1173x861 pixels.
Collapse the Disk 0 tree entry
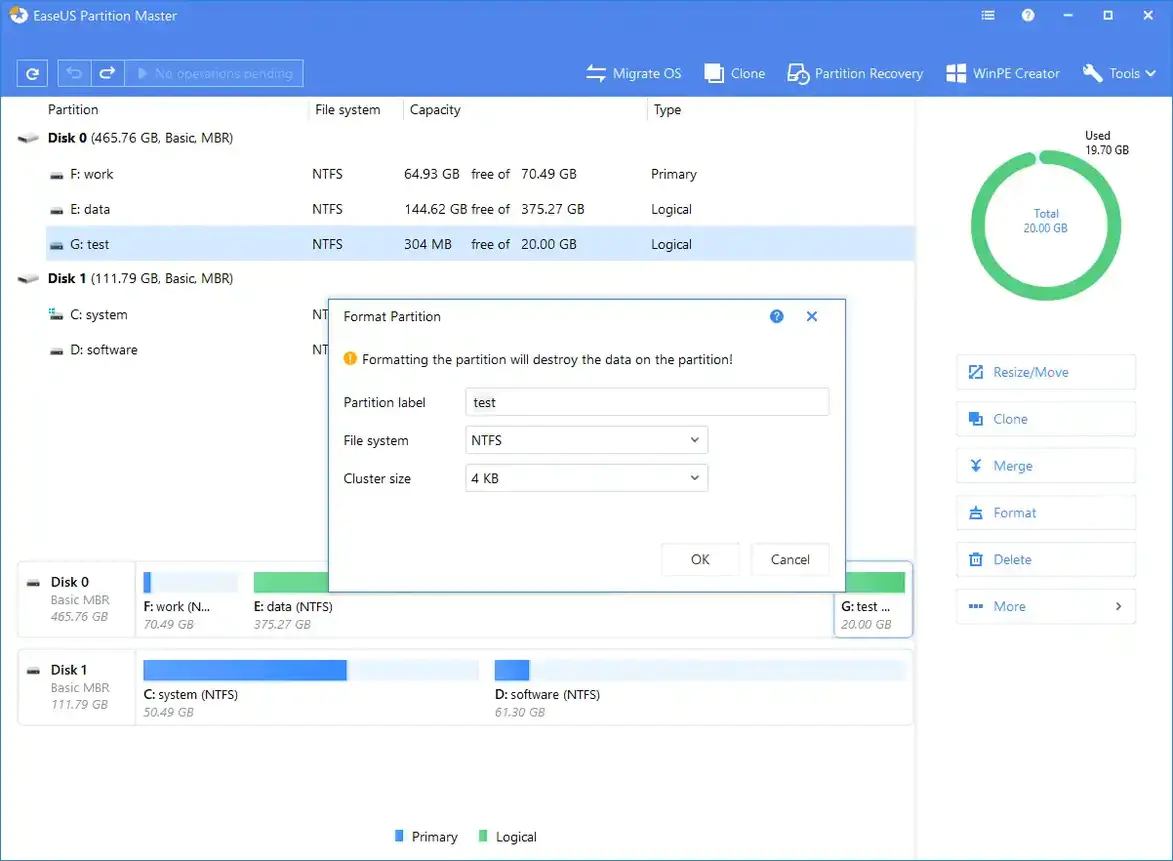click(x=28, y=138)
